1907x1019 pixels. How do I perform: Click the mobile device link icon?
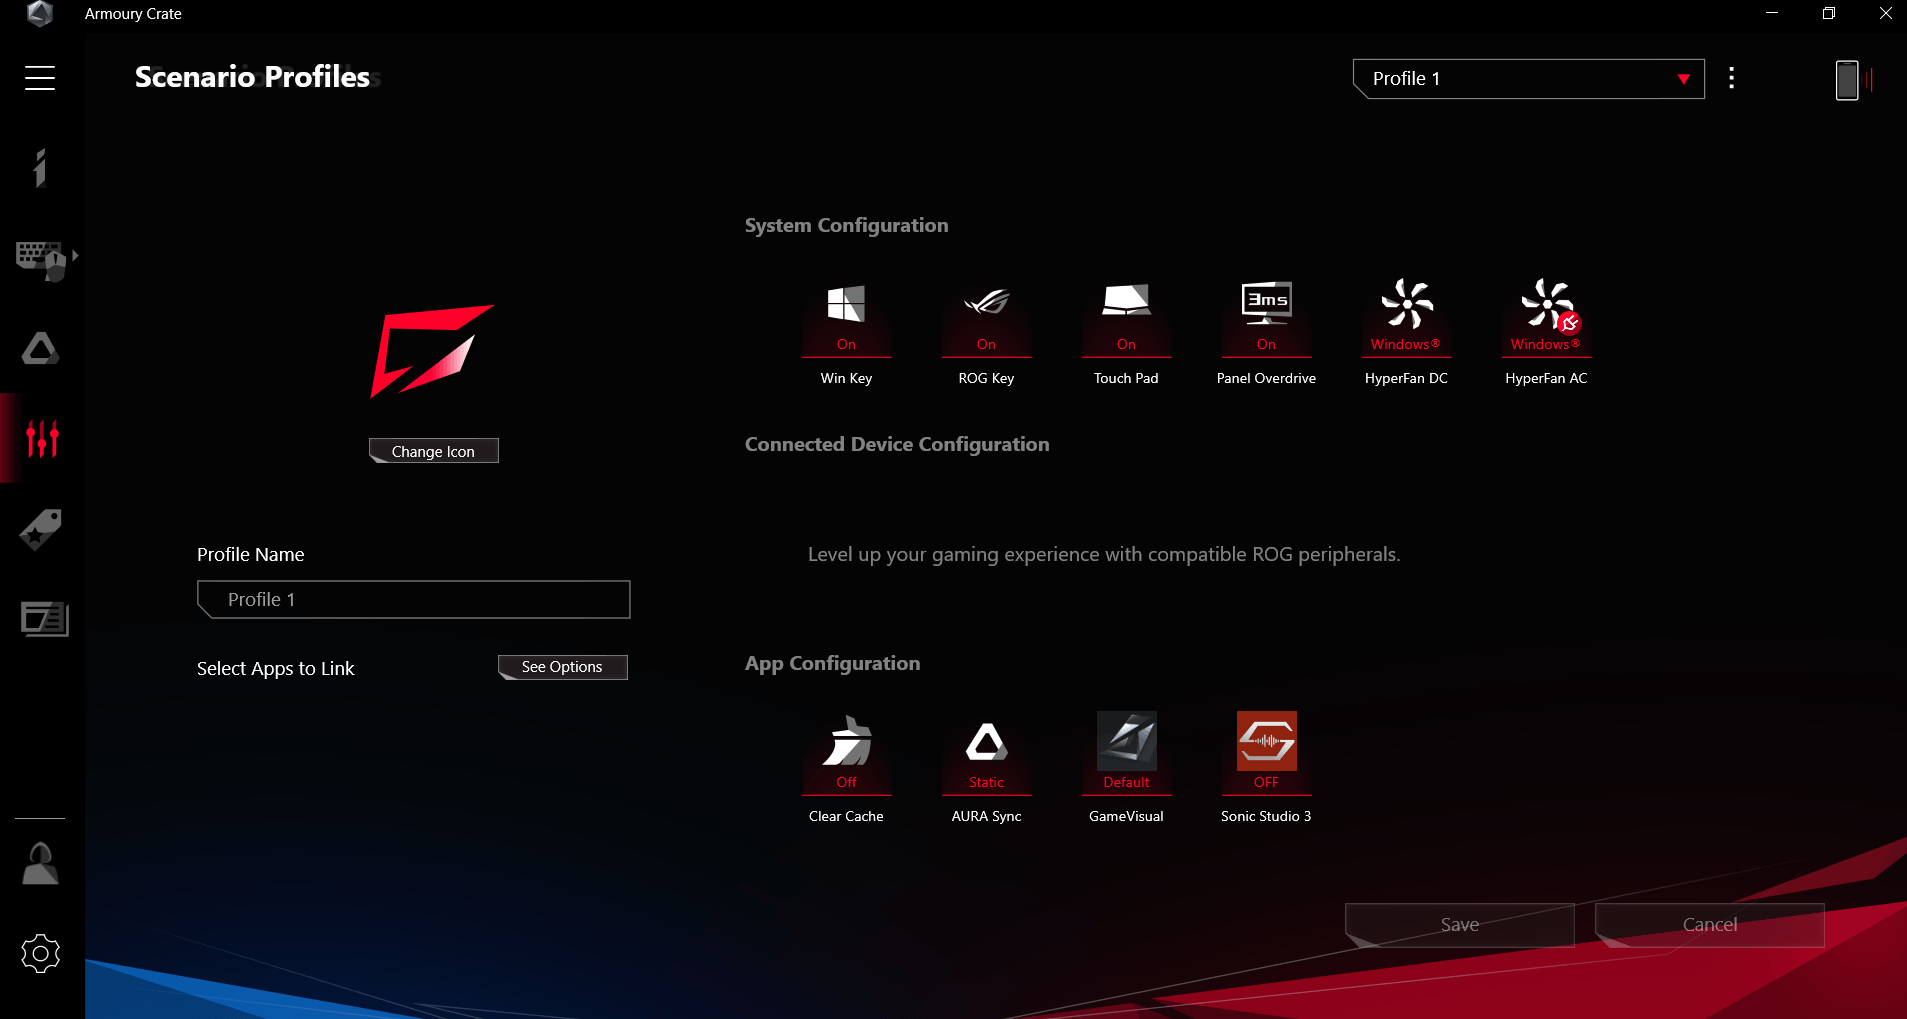pyautogui.click(x=1847, y=80)
